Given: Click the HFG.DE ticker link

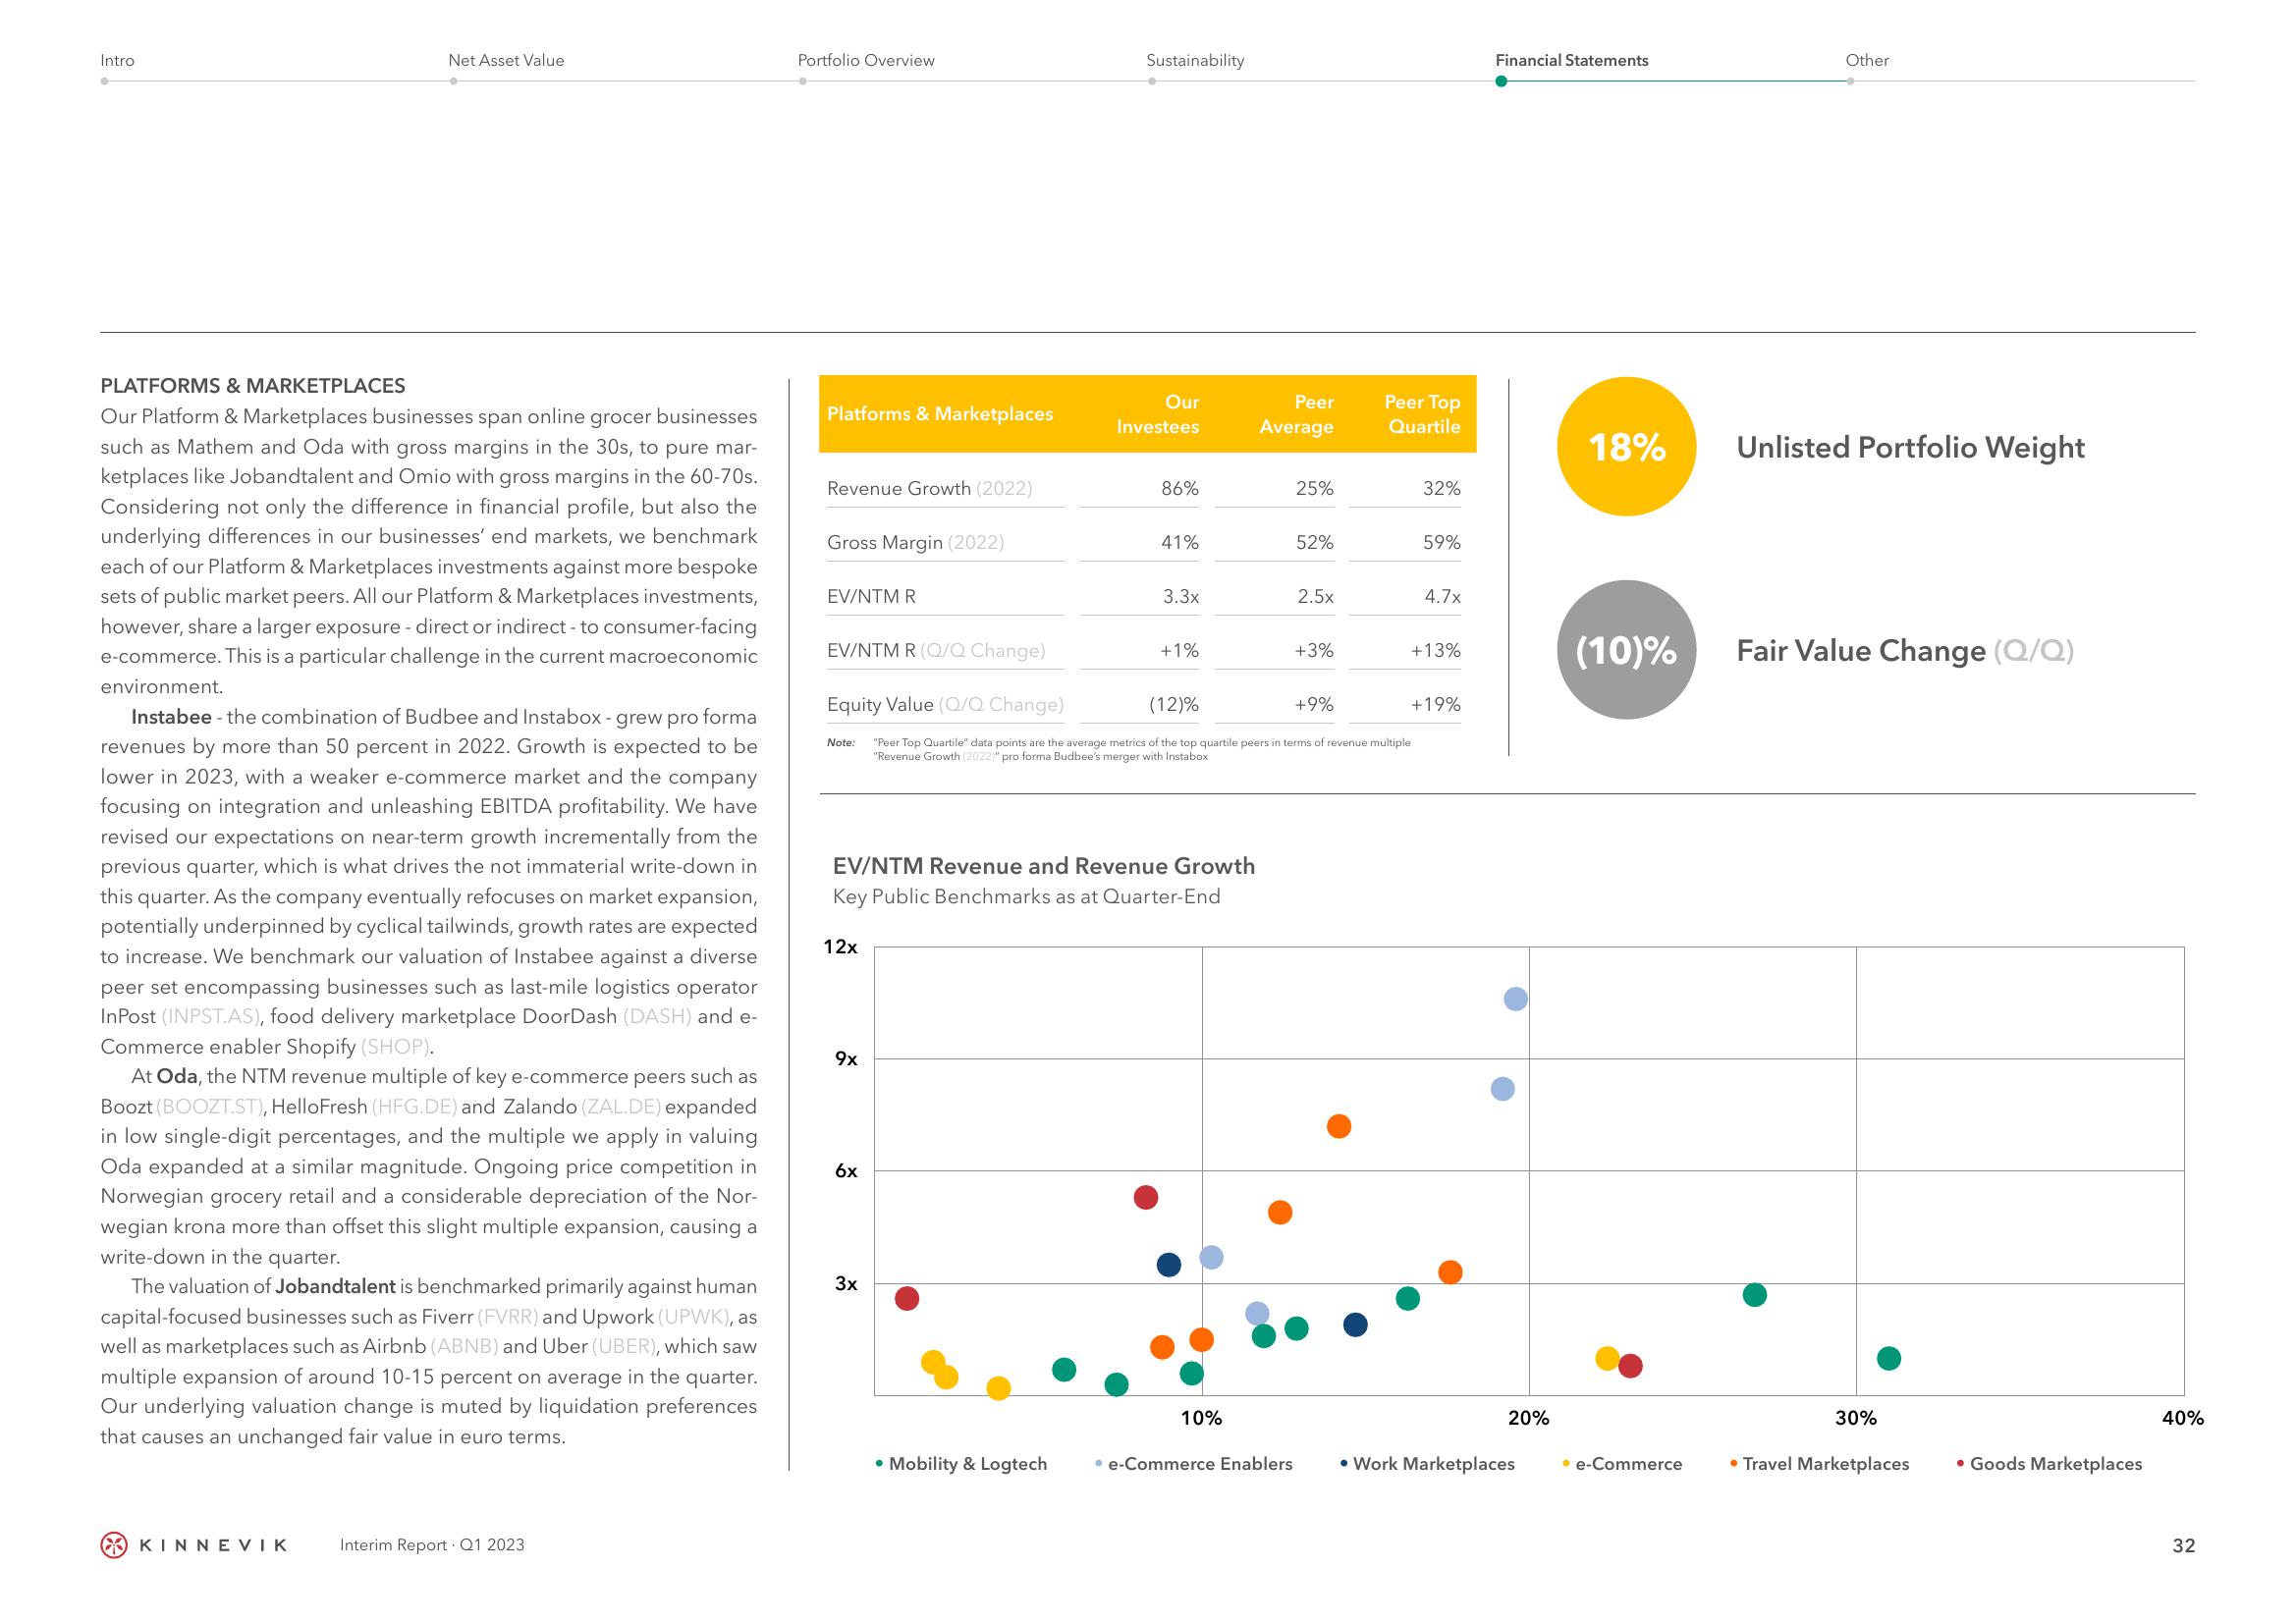Looking at the screenshot, I should tap(414, 1106).
